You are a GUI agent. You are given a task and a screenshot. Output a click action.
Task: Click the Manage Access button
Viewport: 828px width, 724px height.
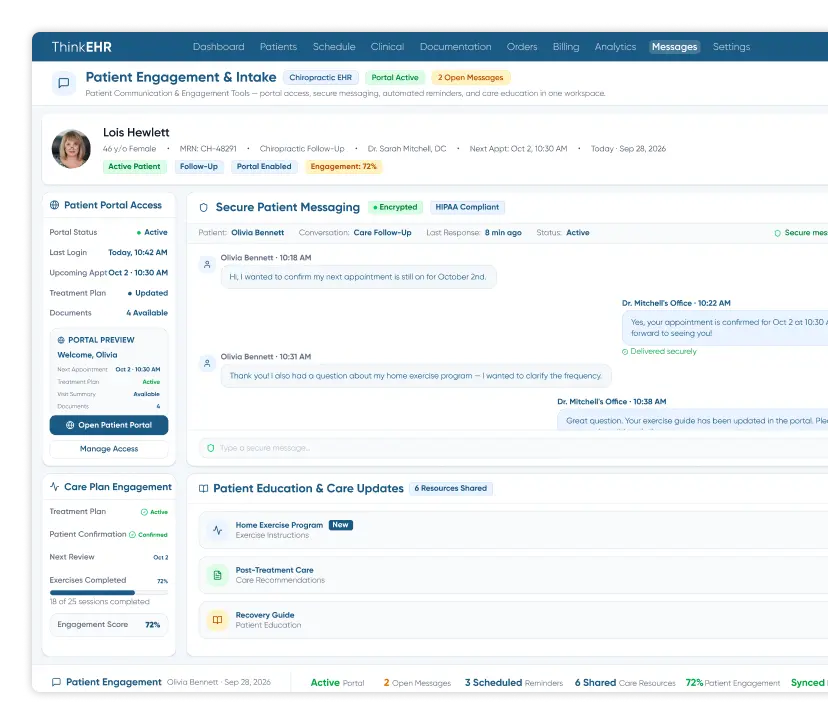109,449
